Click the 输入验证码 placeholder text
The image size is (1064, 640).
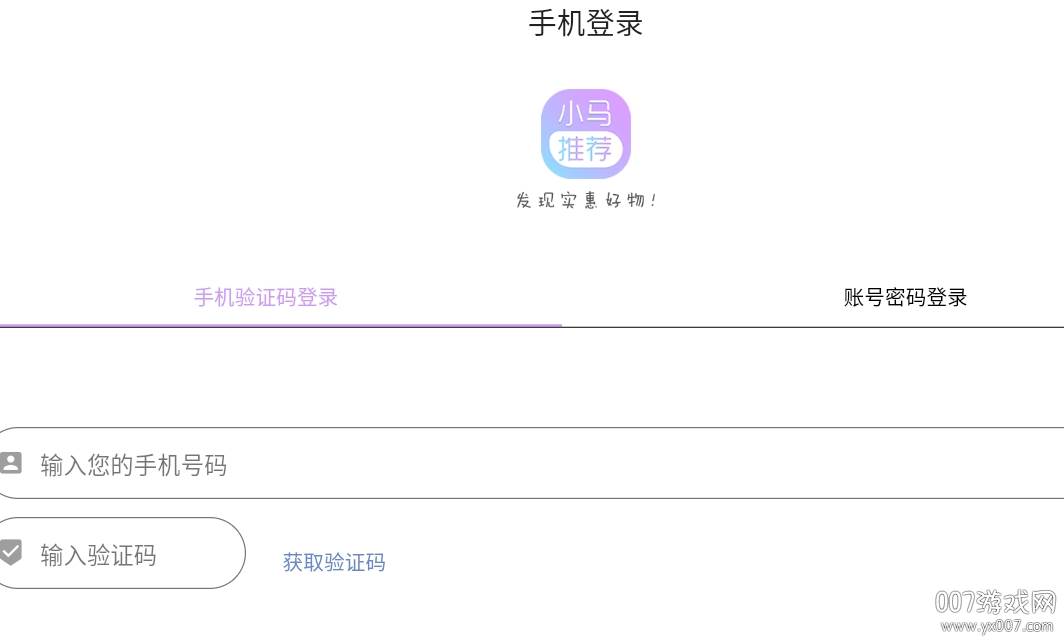tap(98, 555)
